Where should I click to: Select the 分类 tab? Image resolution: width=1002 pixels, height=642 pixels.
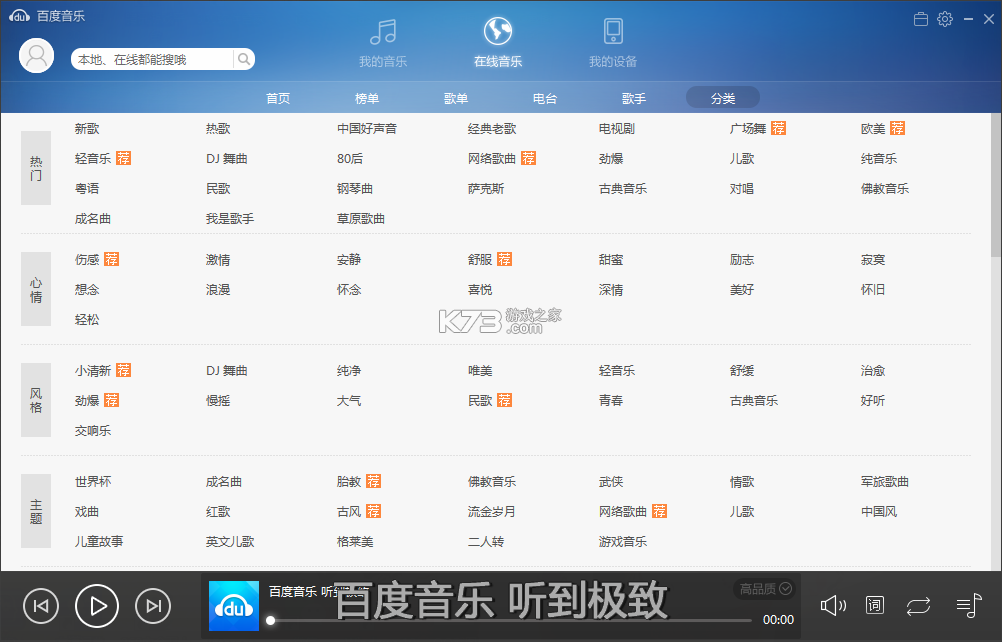[x=723, y=98]
